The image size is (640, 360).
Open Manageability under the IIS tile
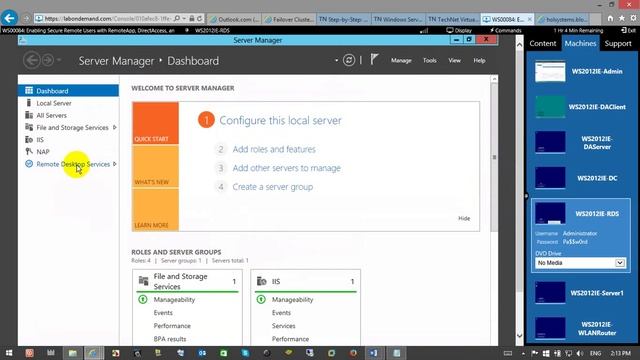[293, 300]
